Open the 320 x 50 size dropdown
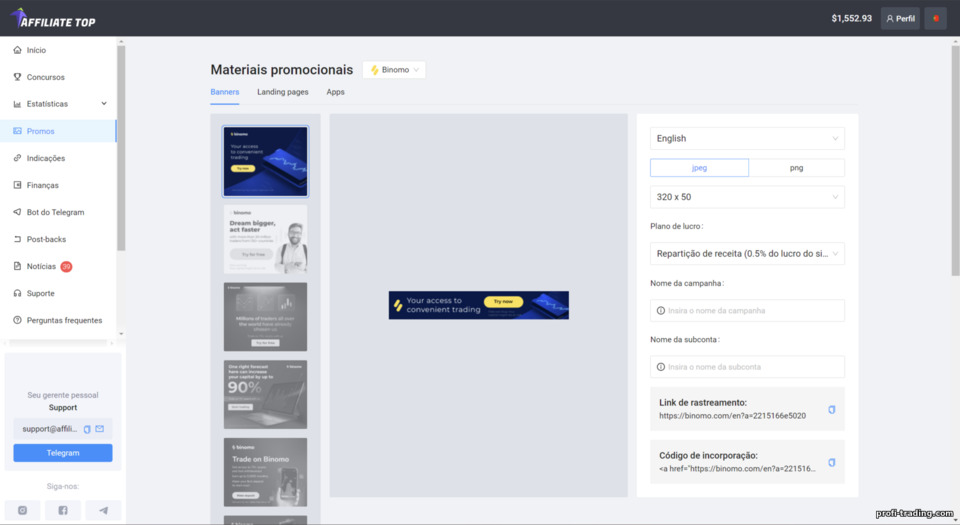 (747, 197)
